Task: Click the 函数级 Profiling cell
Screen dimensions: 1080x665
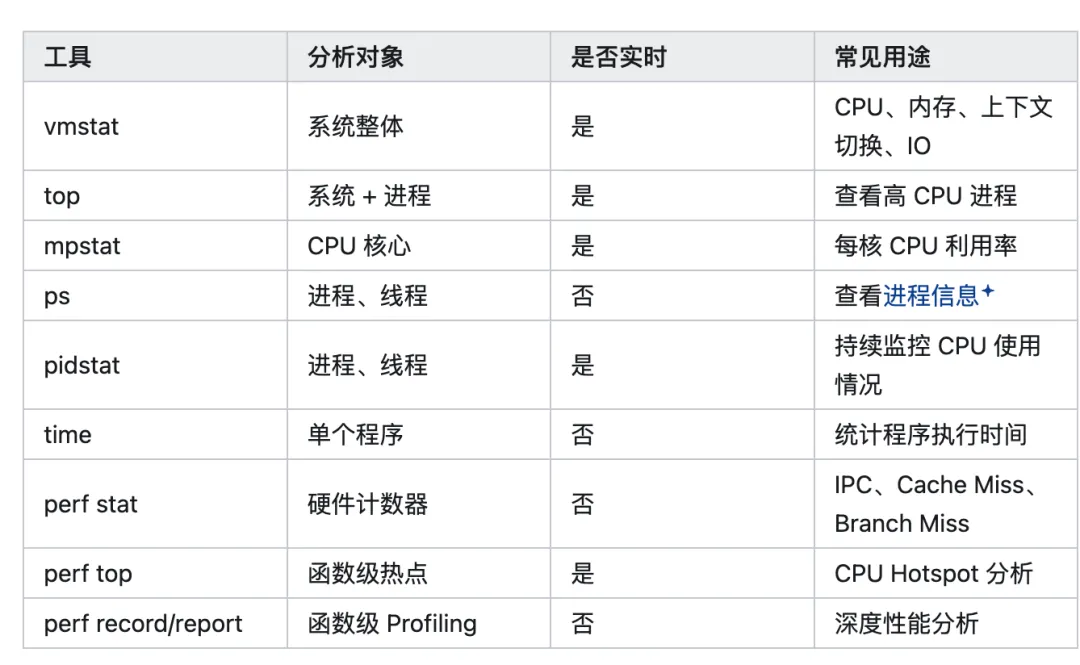Action: [419, 624]
